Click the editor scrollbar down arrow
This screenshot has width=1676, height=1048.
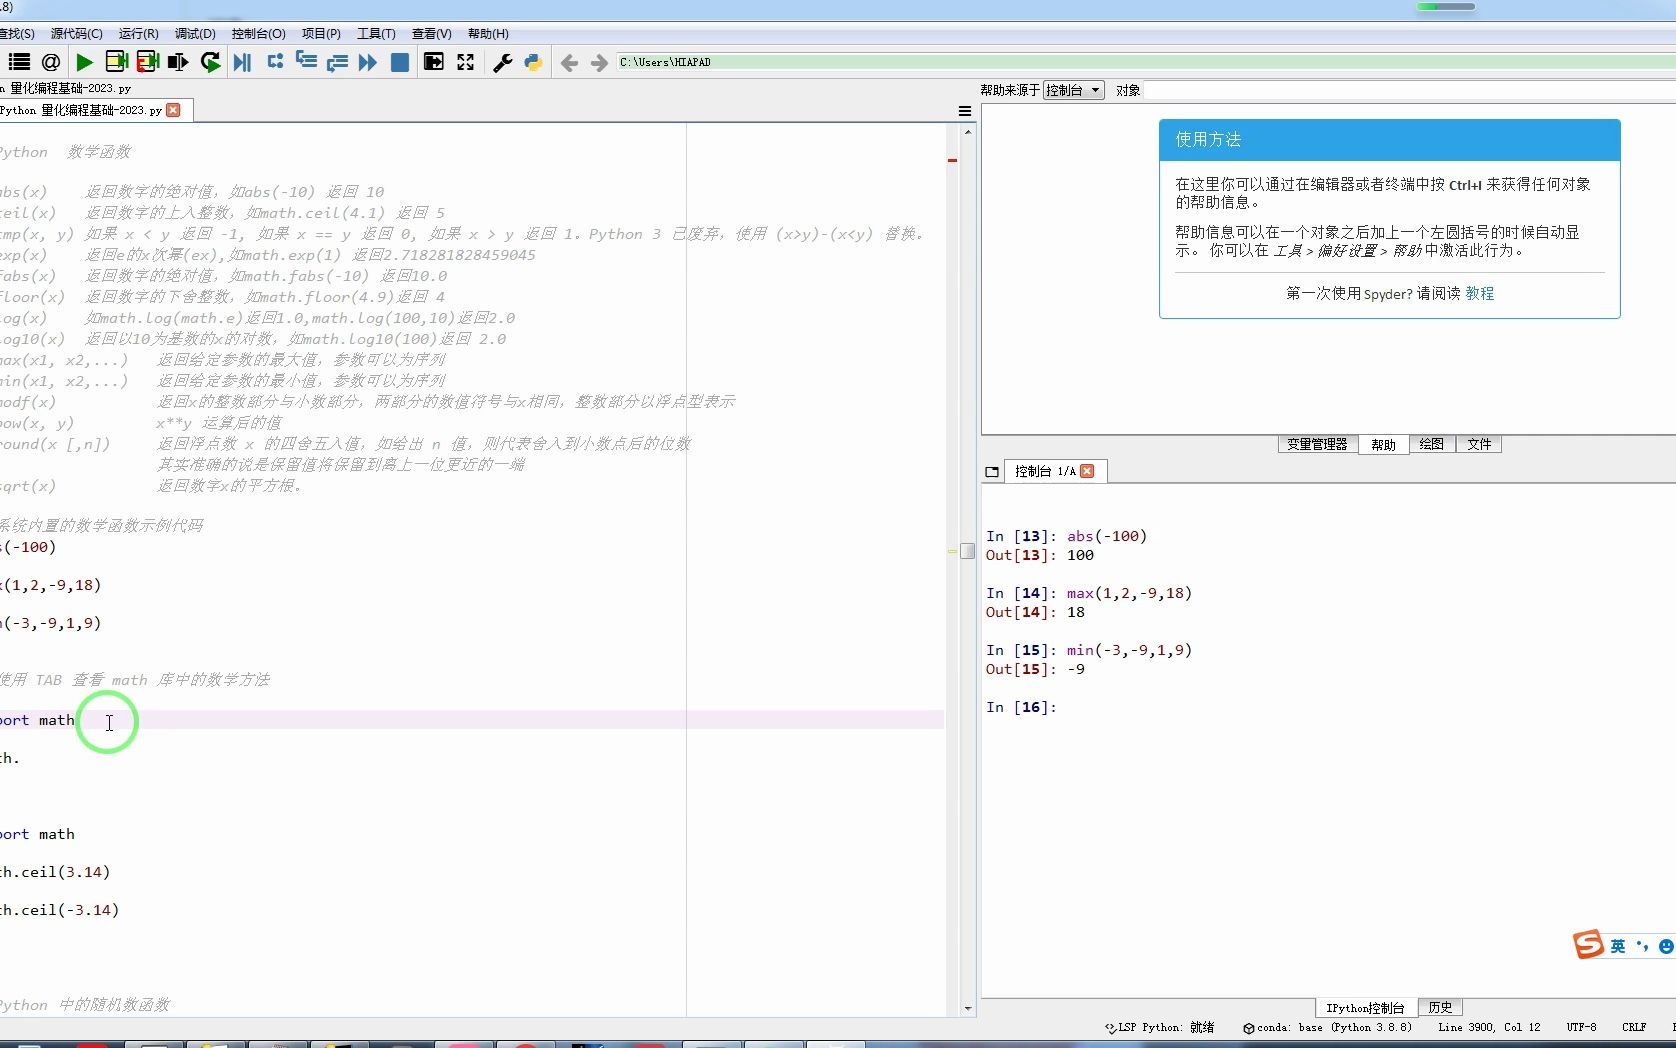(967, 1009)
